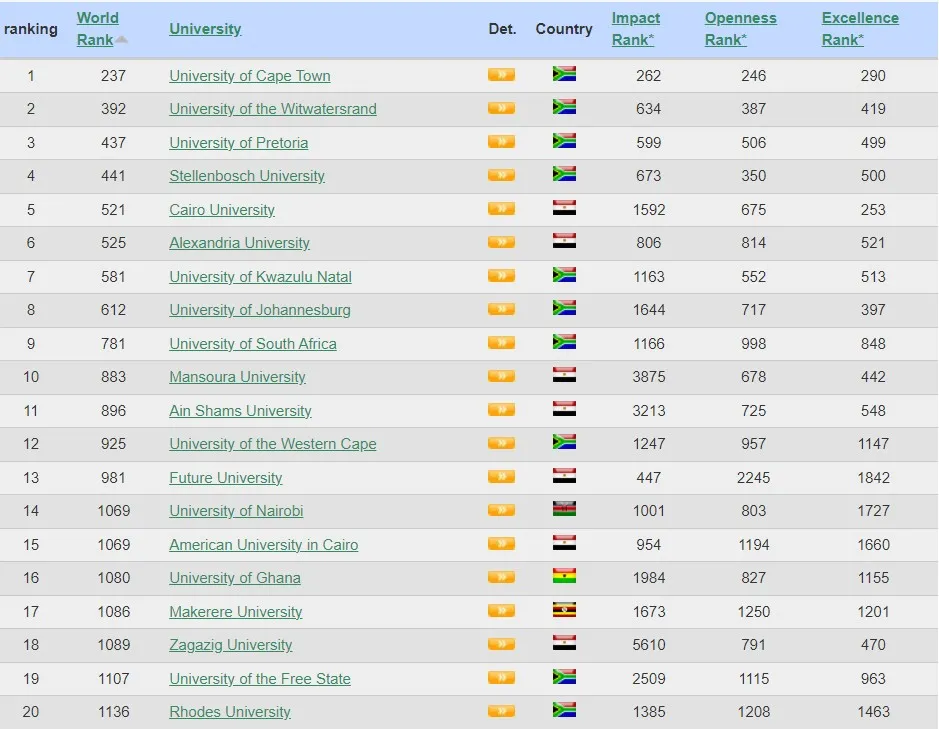Open details icon for Mansoura University
The width and height of the screenshot is (939, 729).
[501, 376]
